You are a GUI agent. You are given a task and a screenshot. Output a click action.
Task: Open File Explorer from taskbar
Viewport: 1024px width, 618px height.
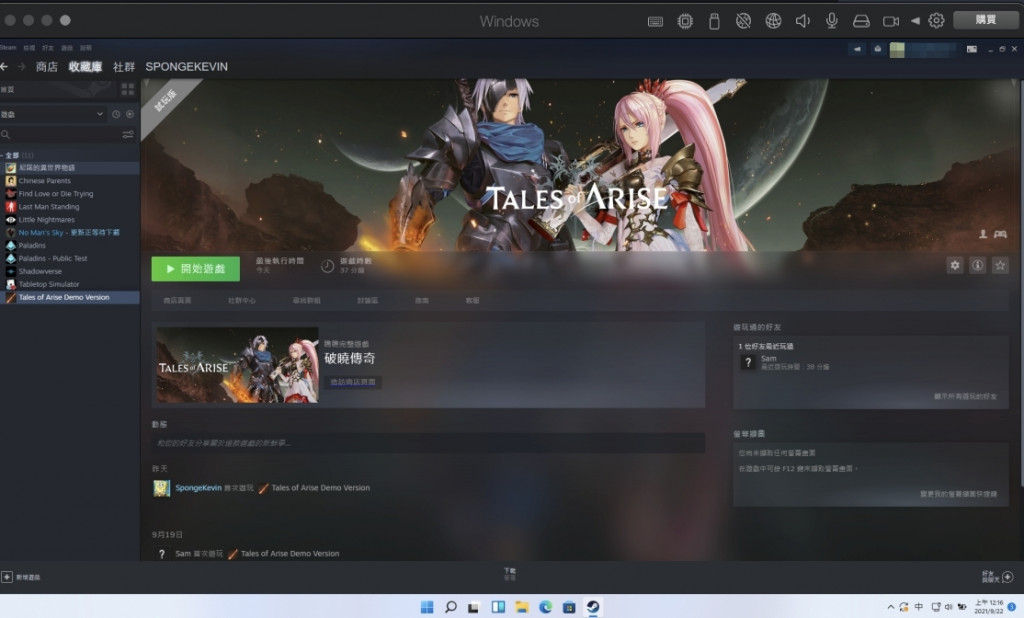[522, 607]
